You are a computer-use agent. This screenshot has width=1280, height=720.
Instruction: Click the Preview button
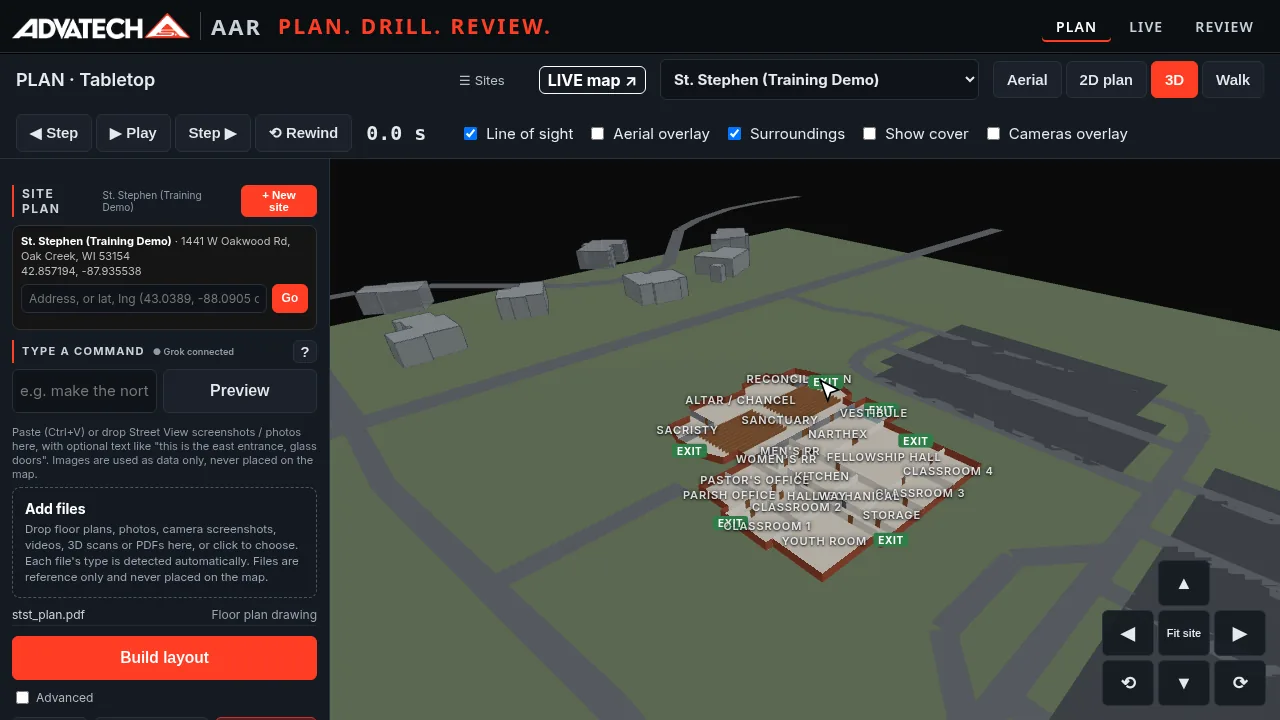click(x=240, y=391)
